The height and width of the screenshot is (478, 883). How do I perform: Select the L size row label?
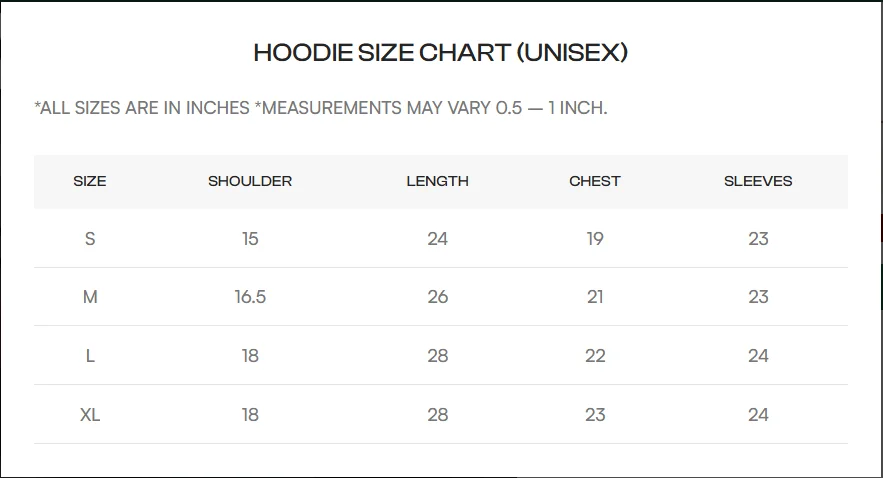pos(90,356)
